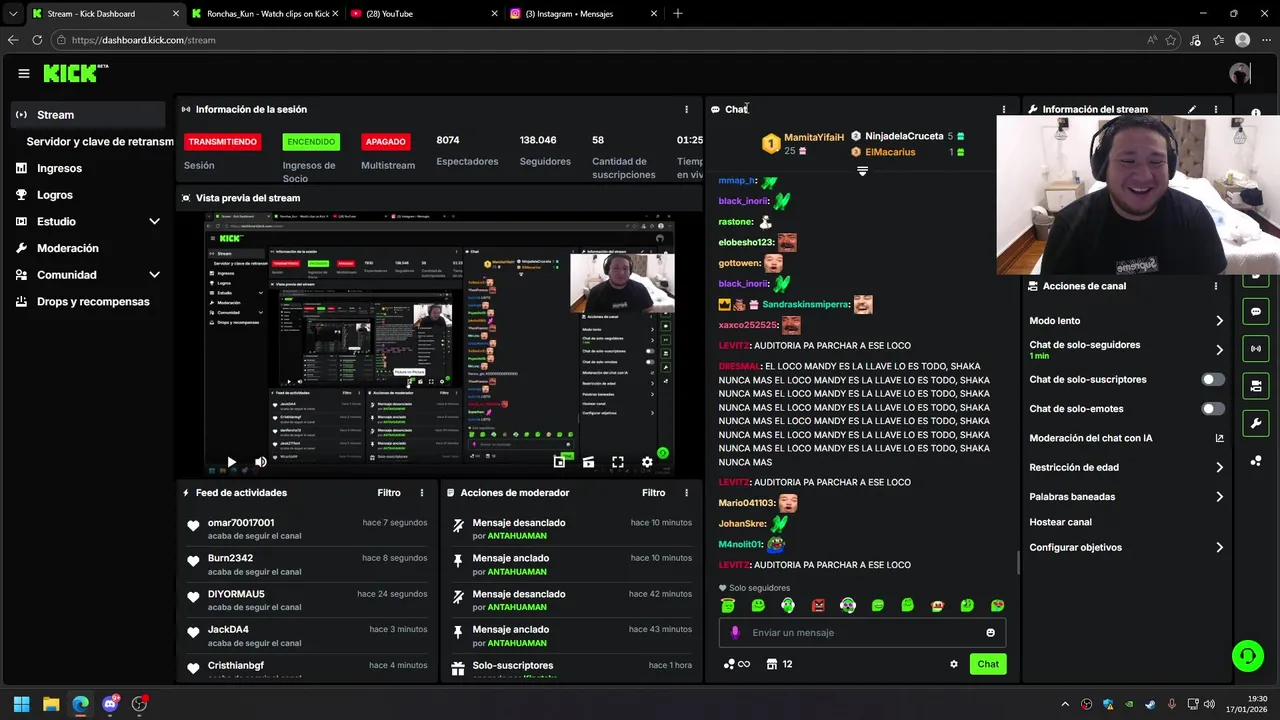Click username Sandraskinsmiperra in chat
This screenshot has width=1280, height=720.
(x=806, y=304)
